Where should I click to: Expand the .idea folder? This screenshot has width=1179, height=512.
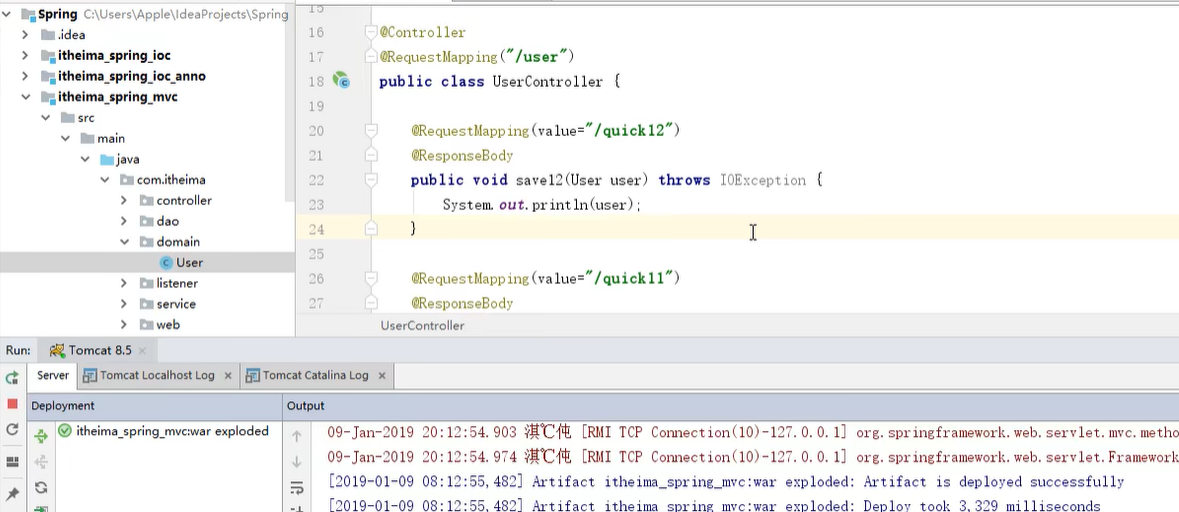point(26,35)
